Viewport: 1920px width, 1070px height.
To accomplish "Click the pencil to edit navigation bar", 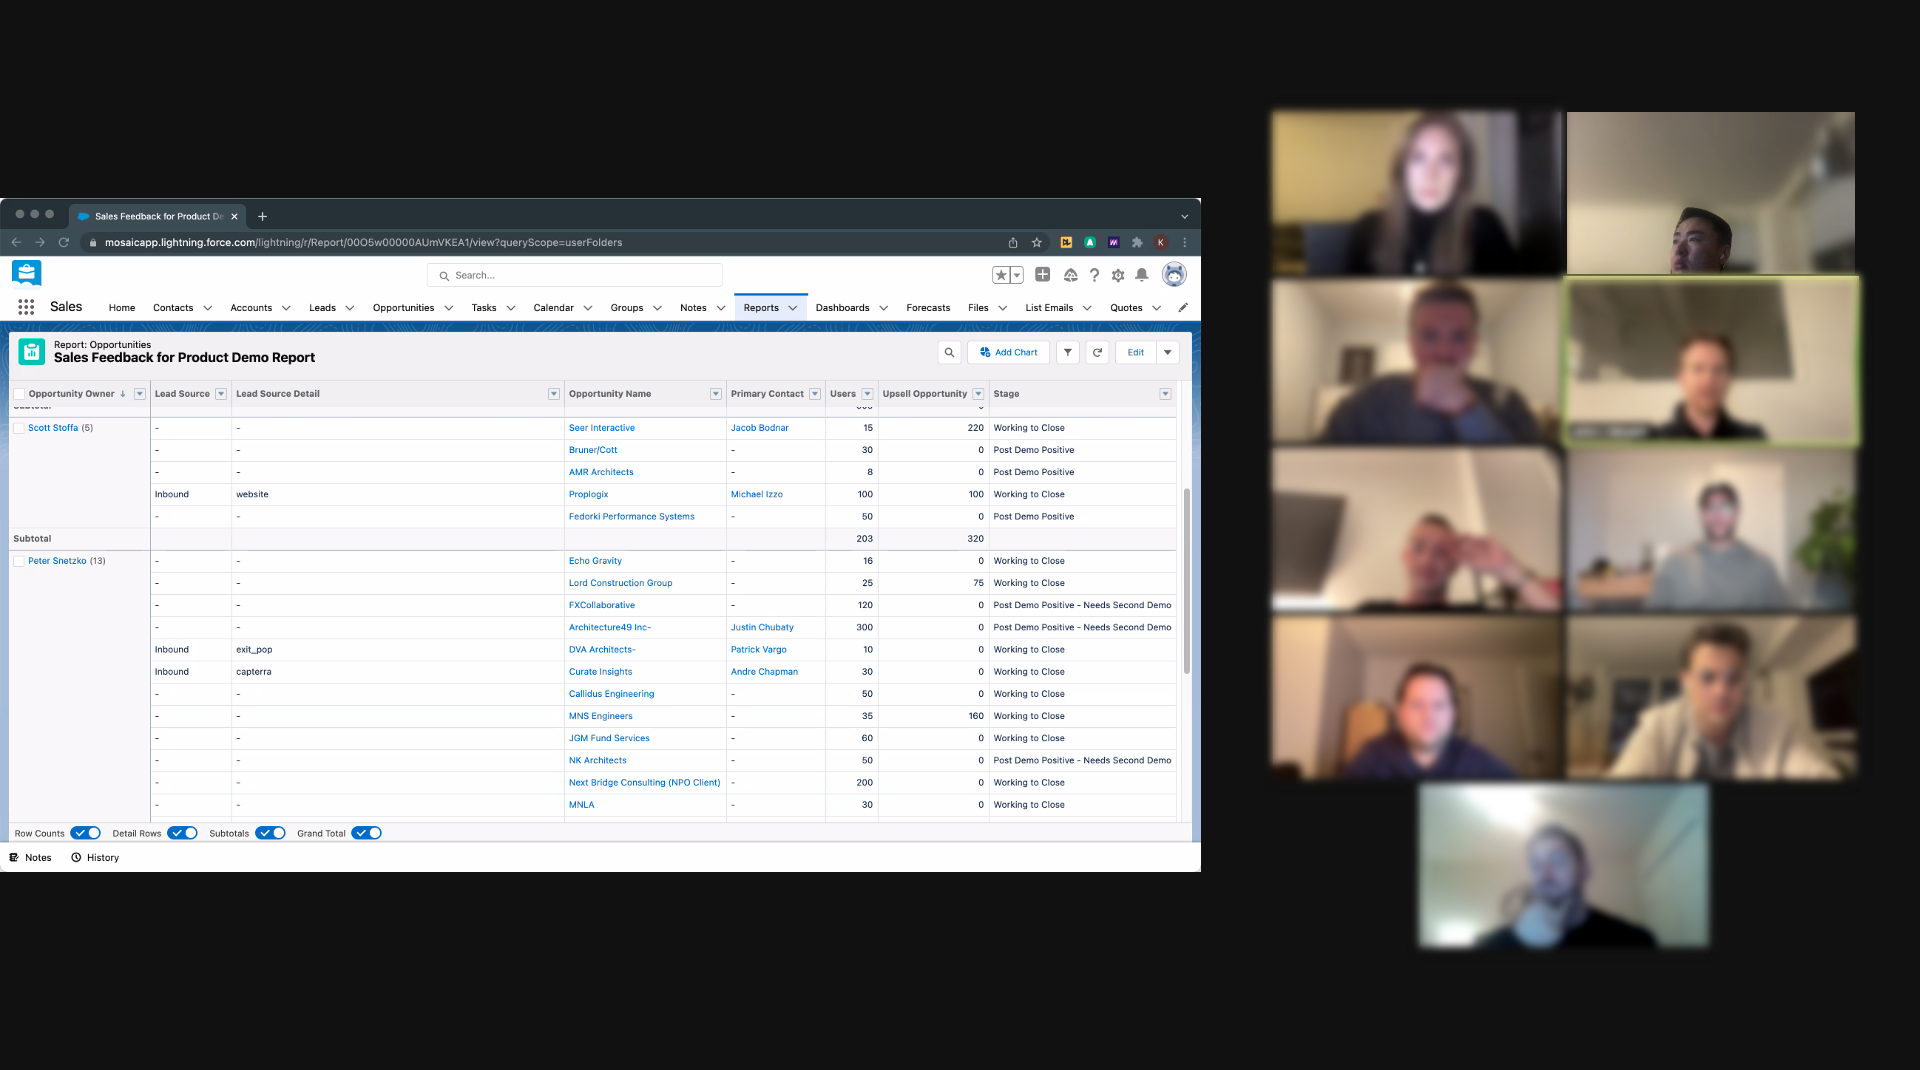I will click(x=1183, y=307).
